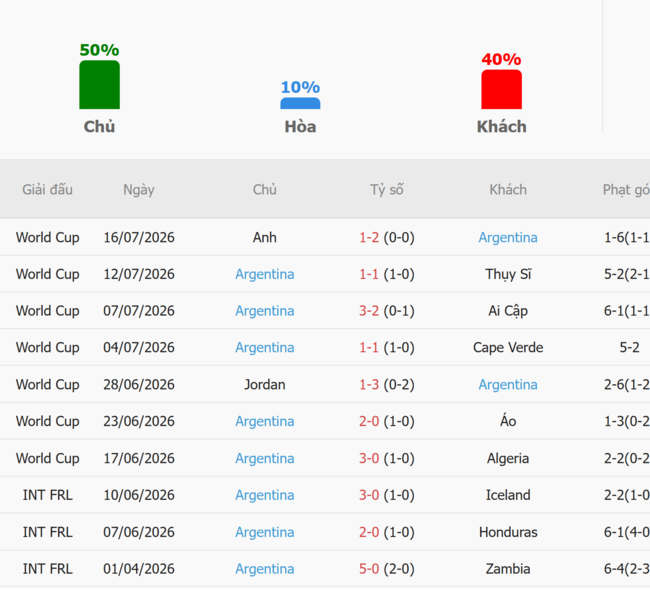
Task: Open the 5-0 result against Zambia
Action: (369, 569)
